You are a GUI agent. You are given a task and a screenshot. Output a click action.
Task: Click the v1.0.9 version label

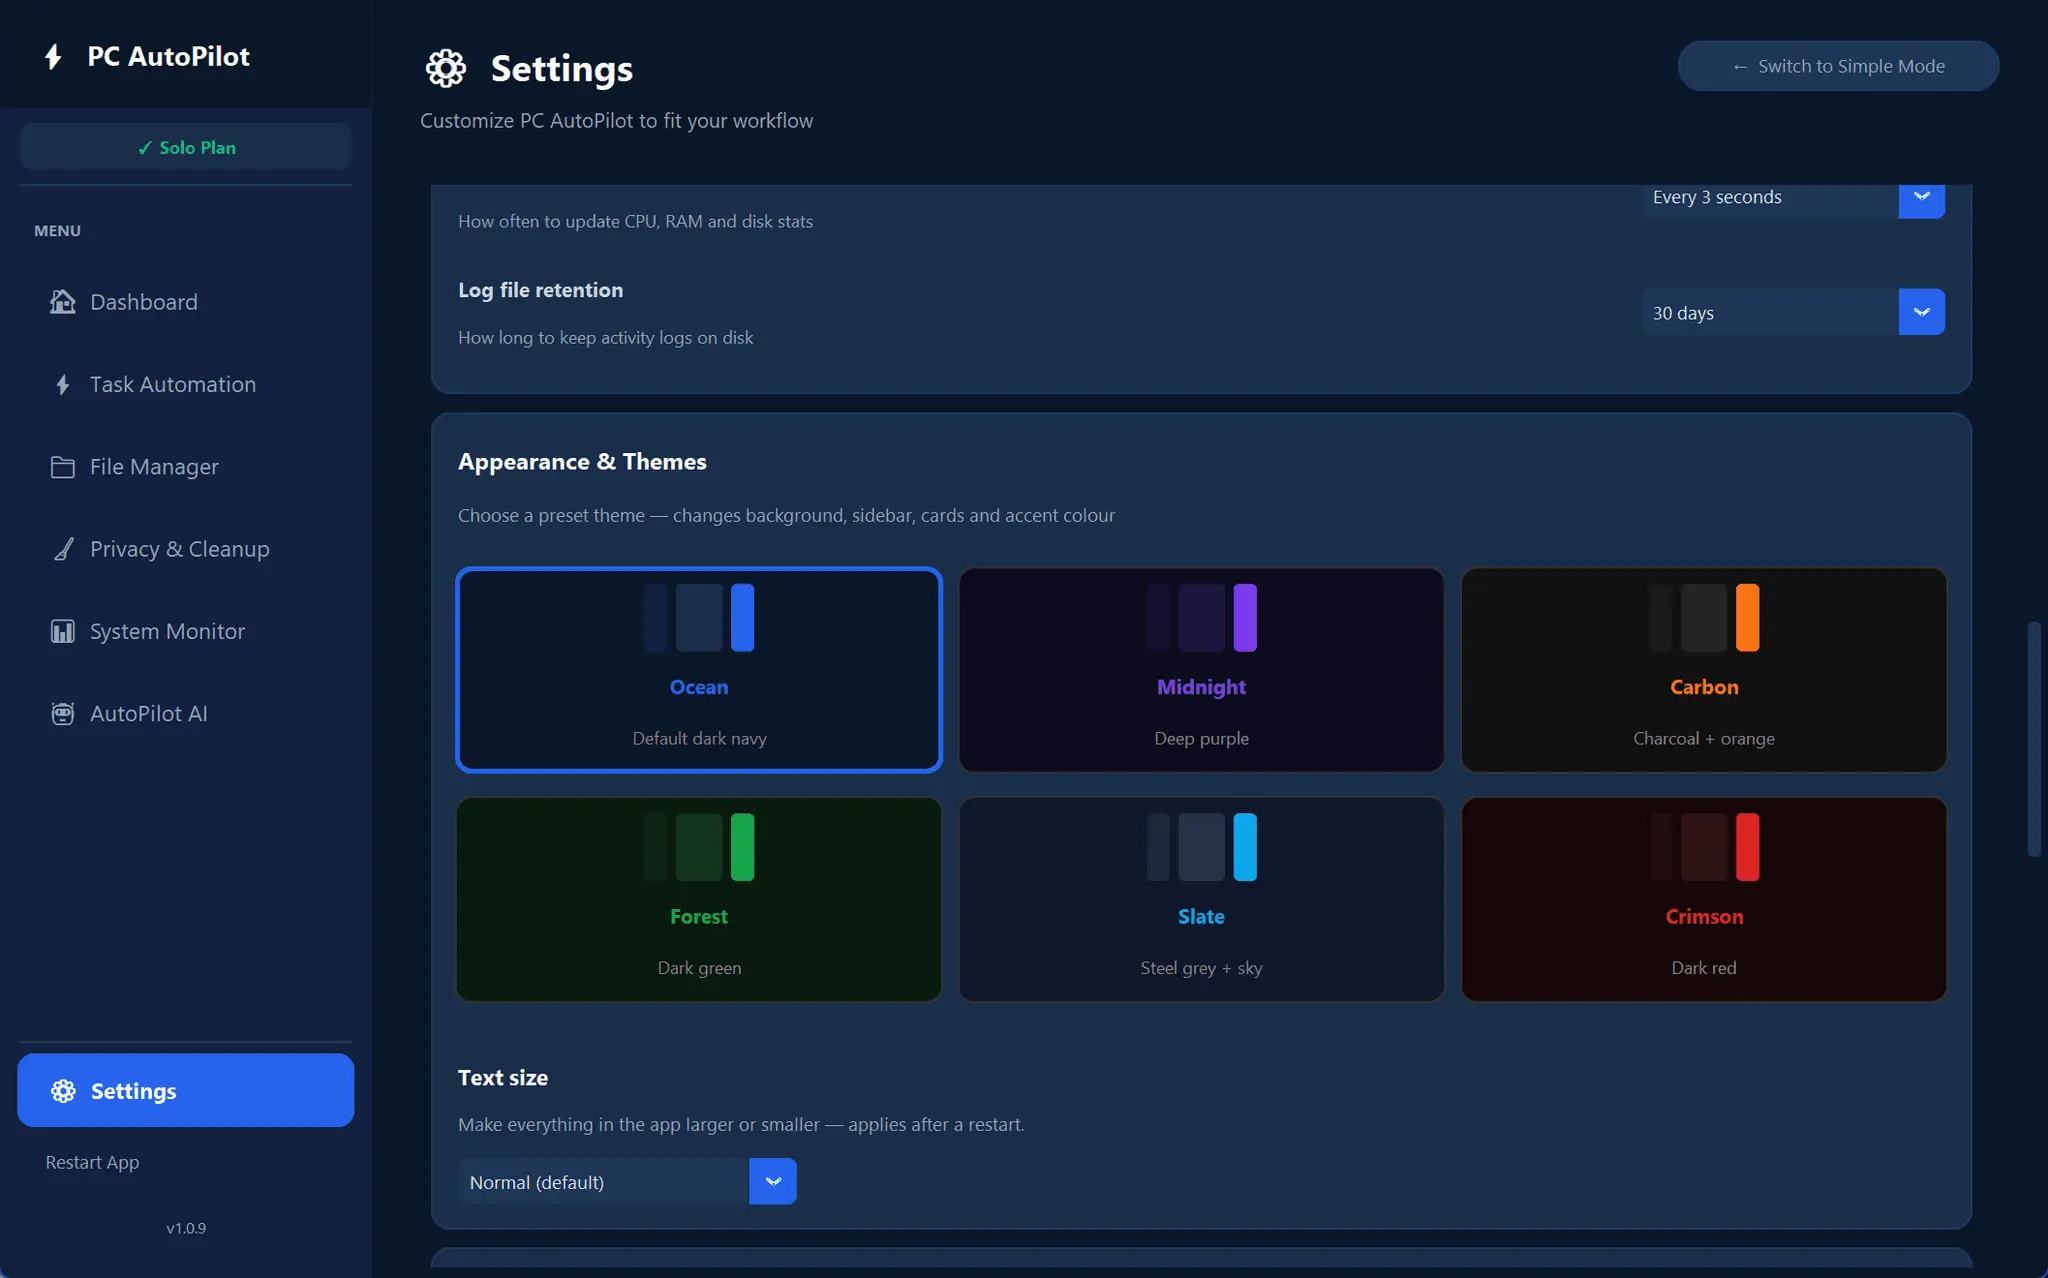[186, 1228]
